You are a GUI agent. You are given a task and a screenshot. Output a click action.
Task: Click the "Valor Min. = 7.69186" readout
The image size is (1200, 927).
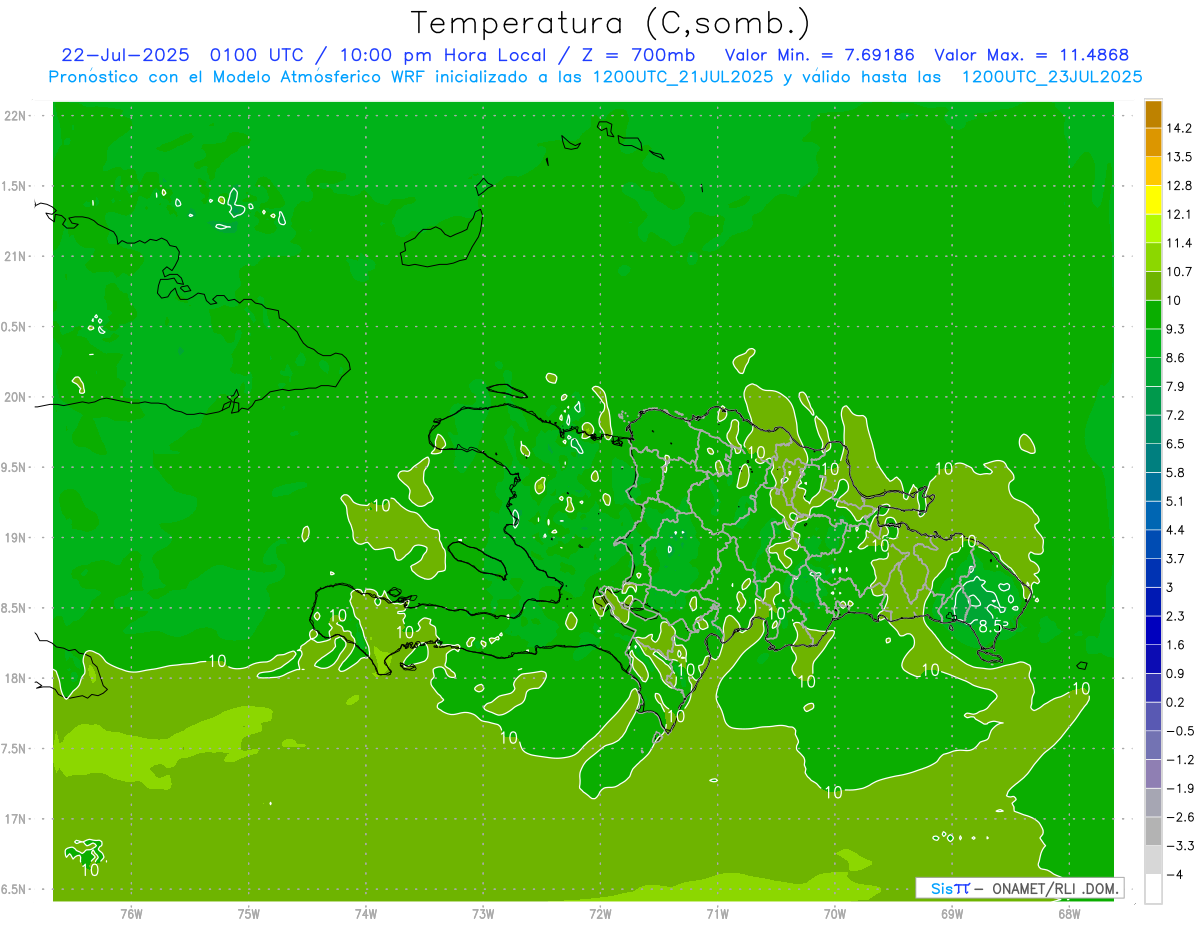819,55
